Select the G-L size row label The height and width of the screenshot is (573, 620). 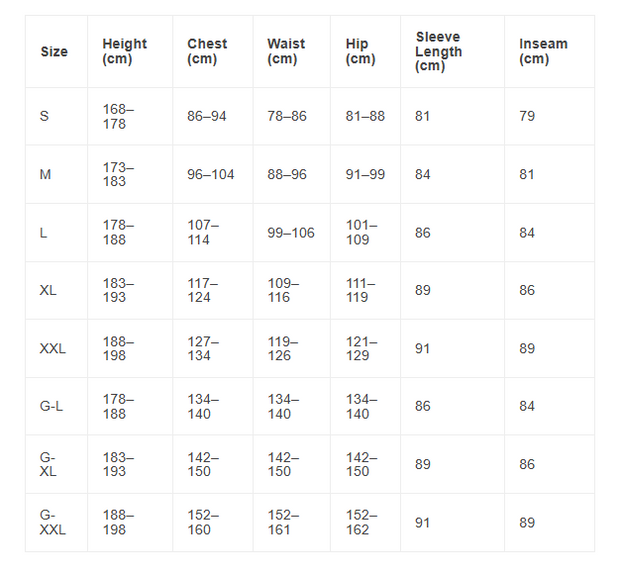(51, 406)
